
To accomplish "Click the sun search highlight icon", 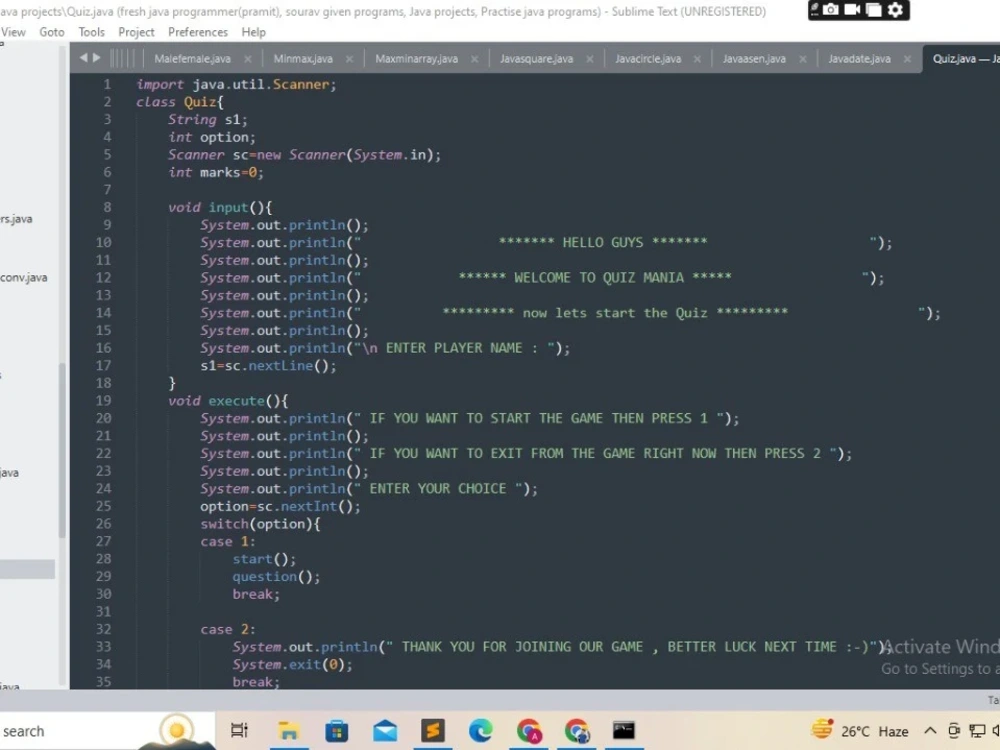I will coord(177,731).
